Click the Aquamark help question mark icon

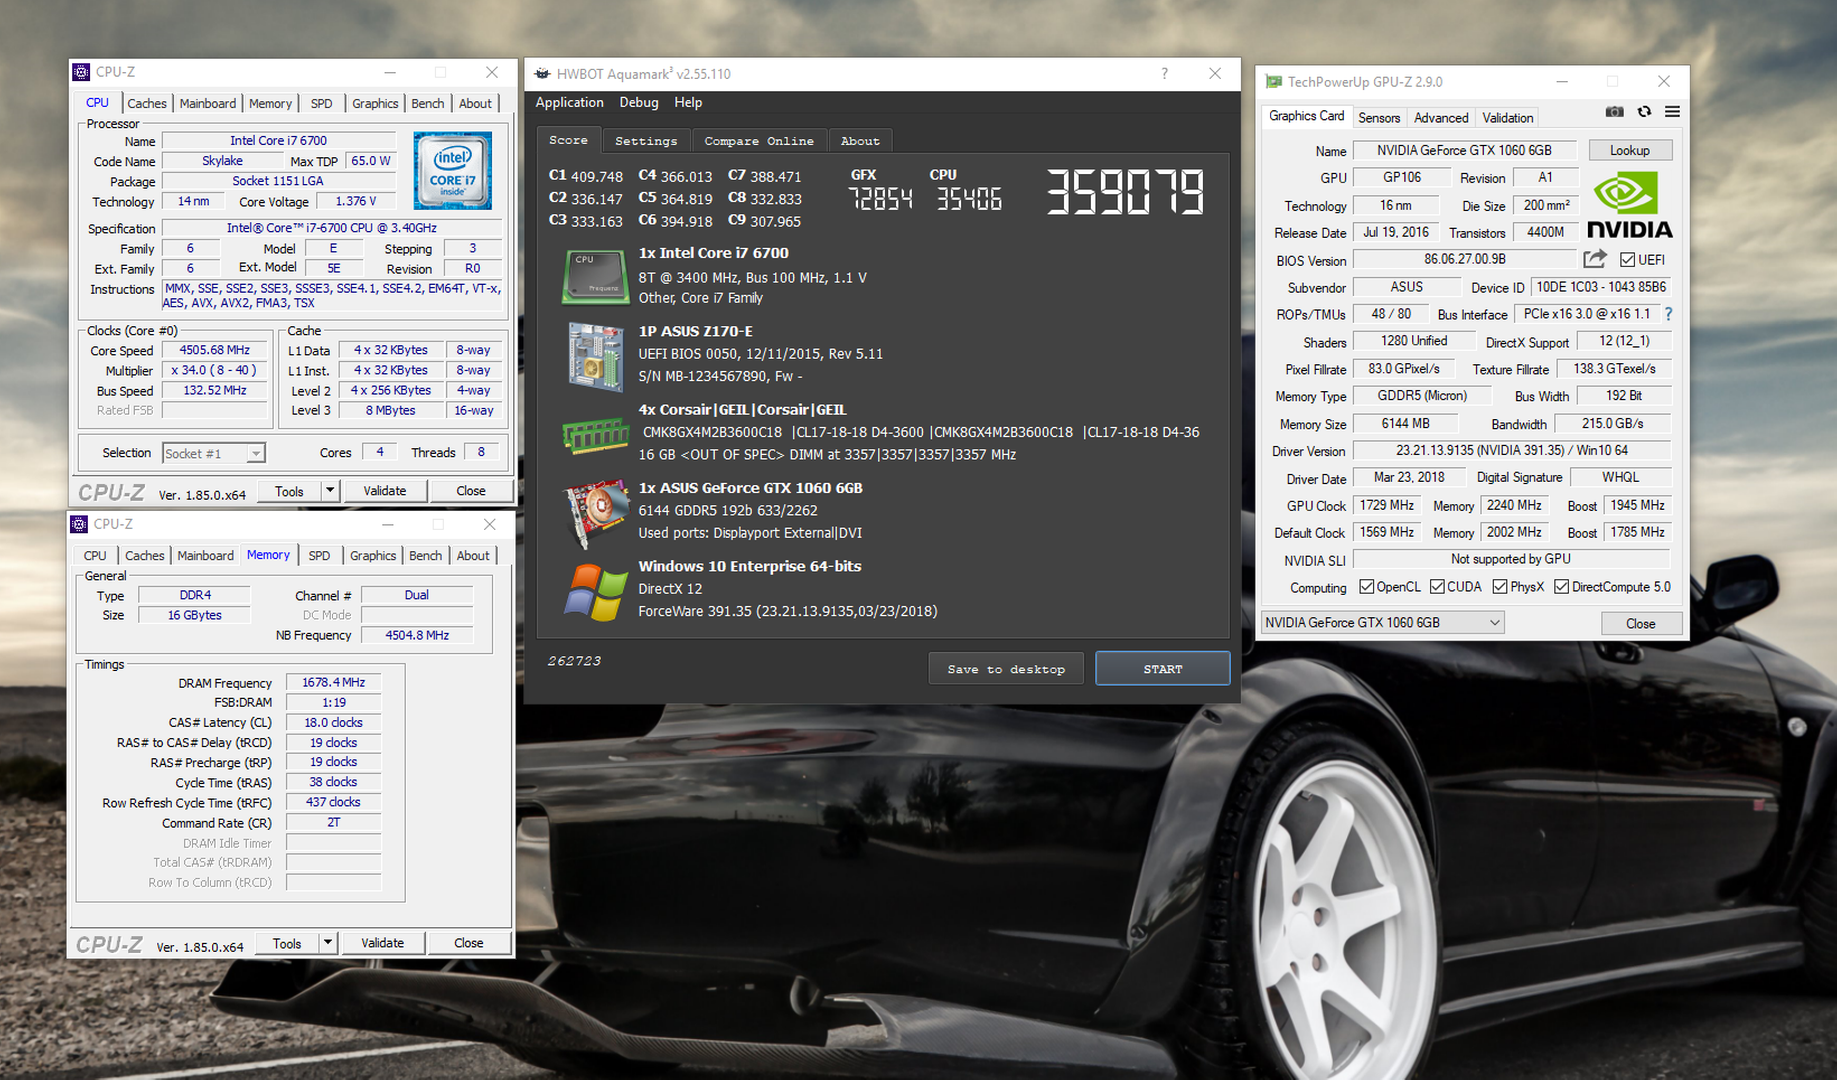(x=1165, y=73)
